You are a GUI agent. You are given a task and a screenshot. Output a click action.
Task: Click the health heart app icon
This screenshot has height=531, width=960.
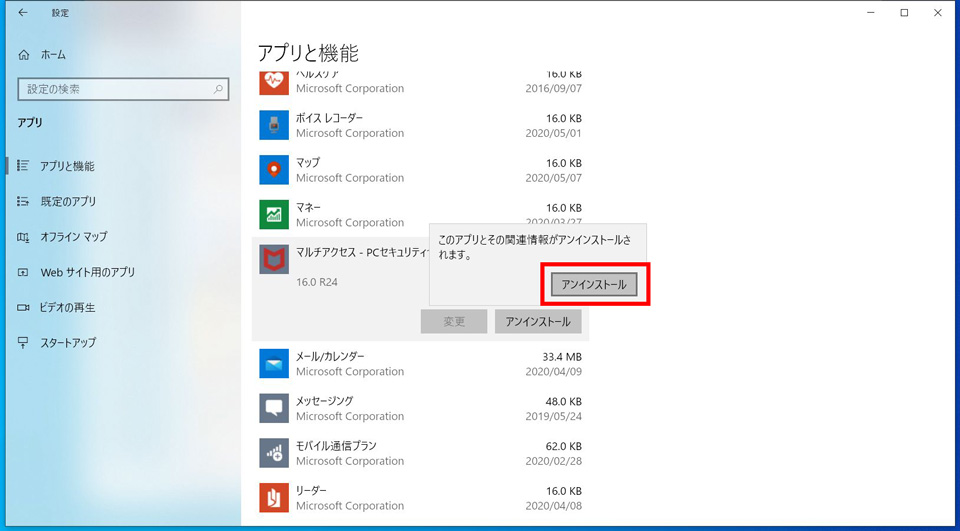[x=274, y=81]
